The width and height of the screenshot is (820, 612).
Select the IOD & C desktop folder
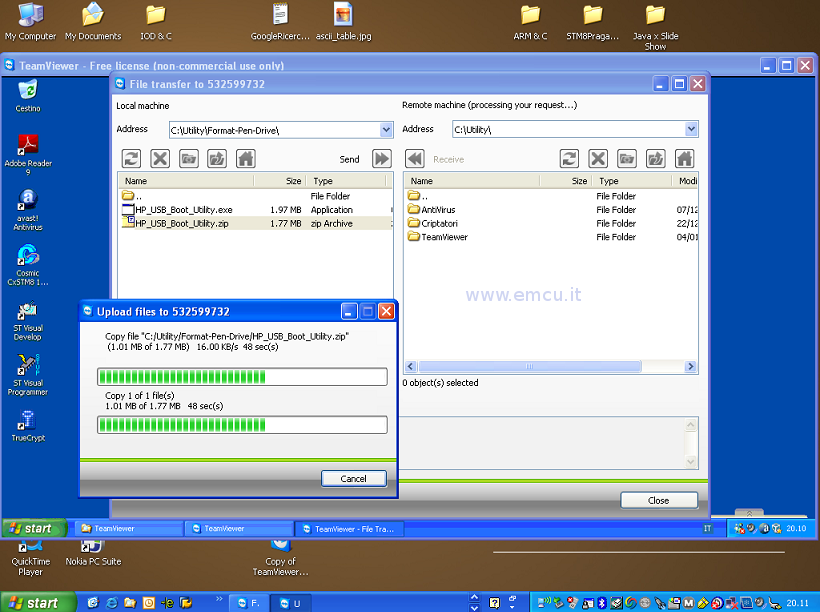155,21
